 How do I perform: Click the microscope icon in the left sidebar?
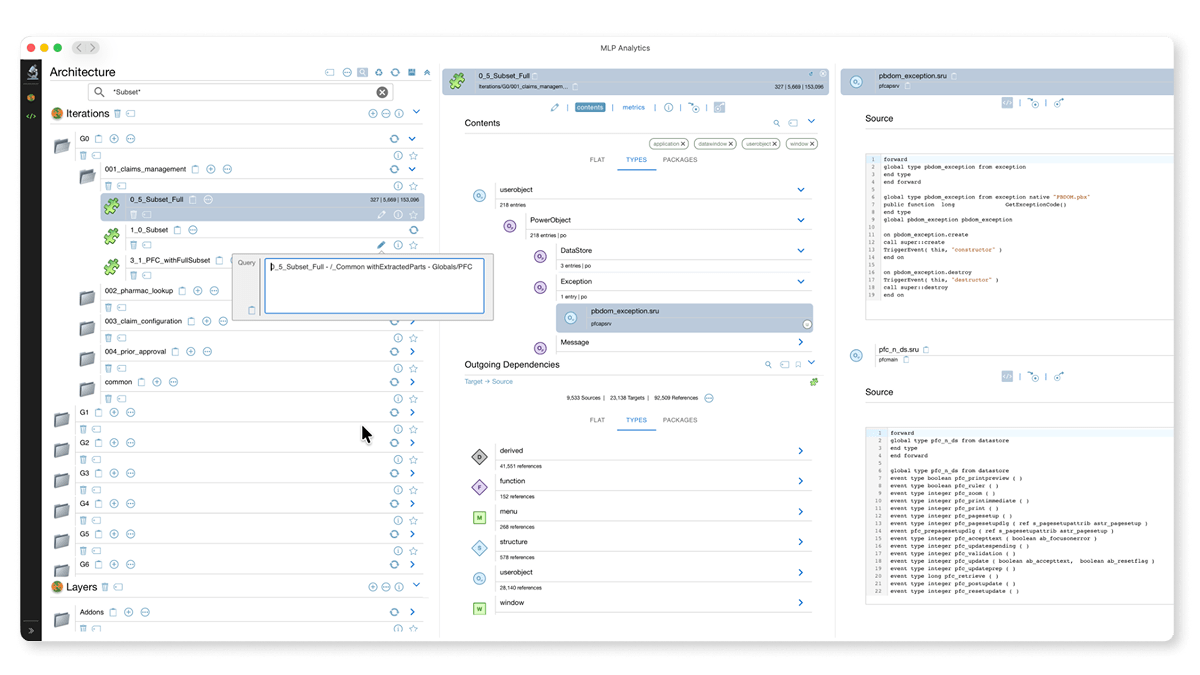coord(32,72)
